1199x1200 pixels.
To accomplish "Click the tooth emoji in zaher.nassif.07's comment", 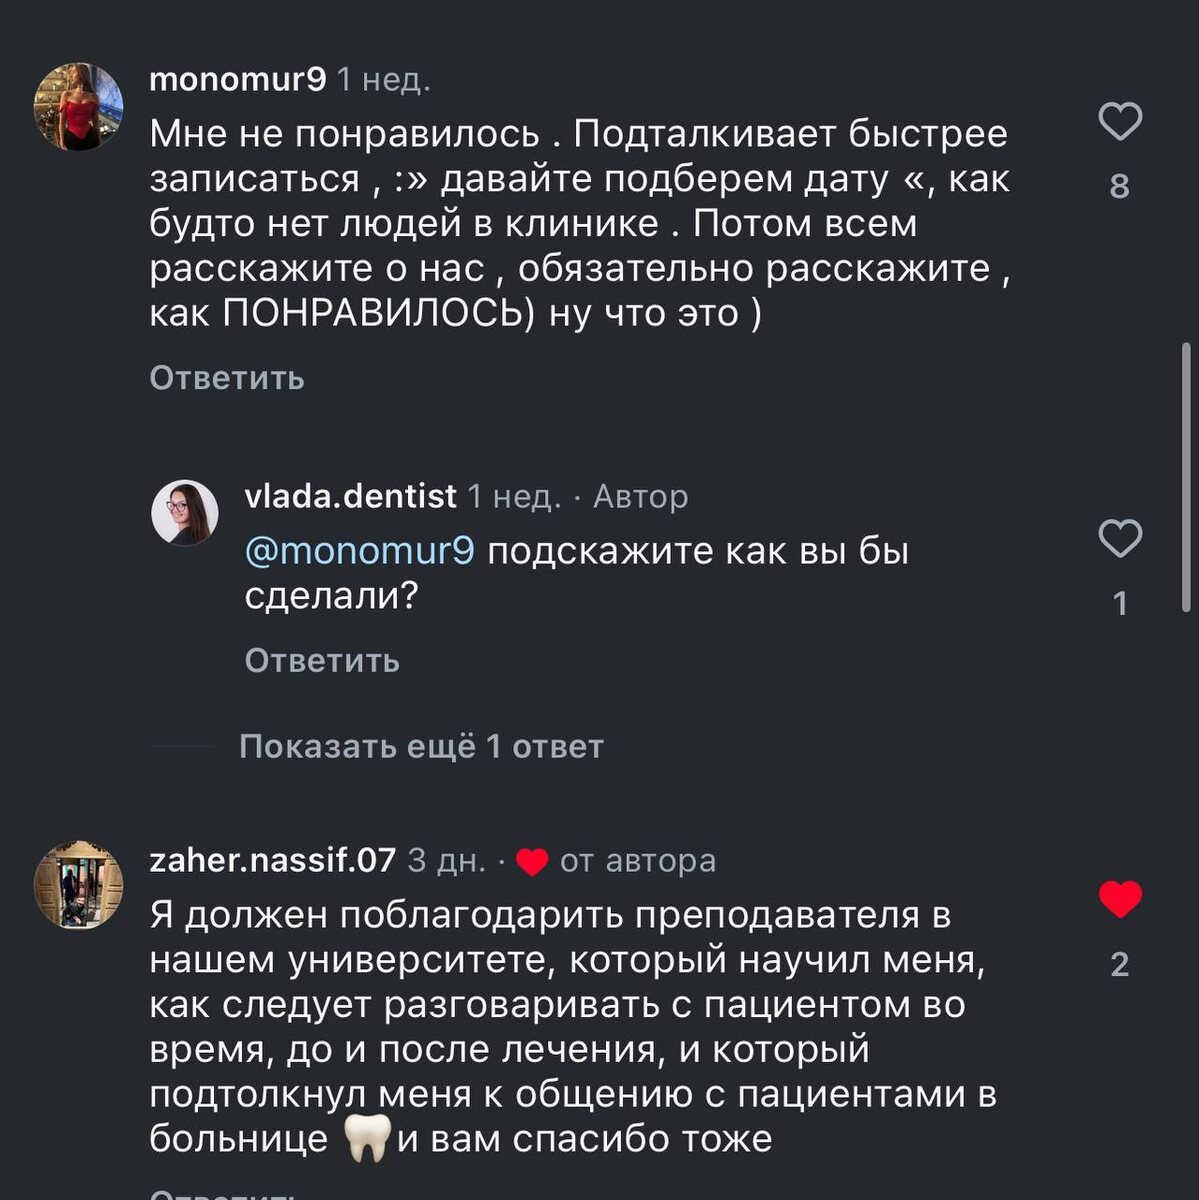I will coord(368,1137).
